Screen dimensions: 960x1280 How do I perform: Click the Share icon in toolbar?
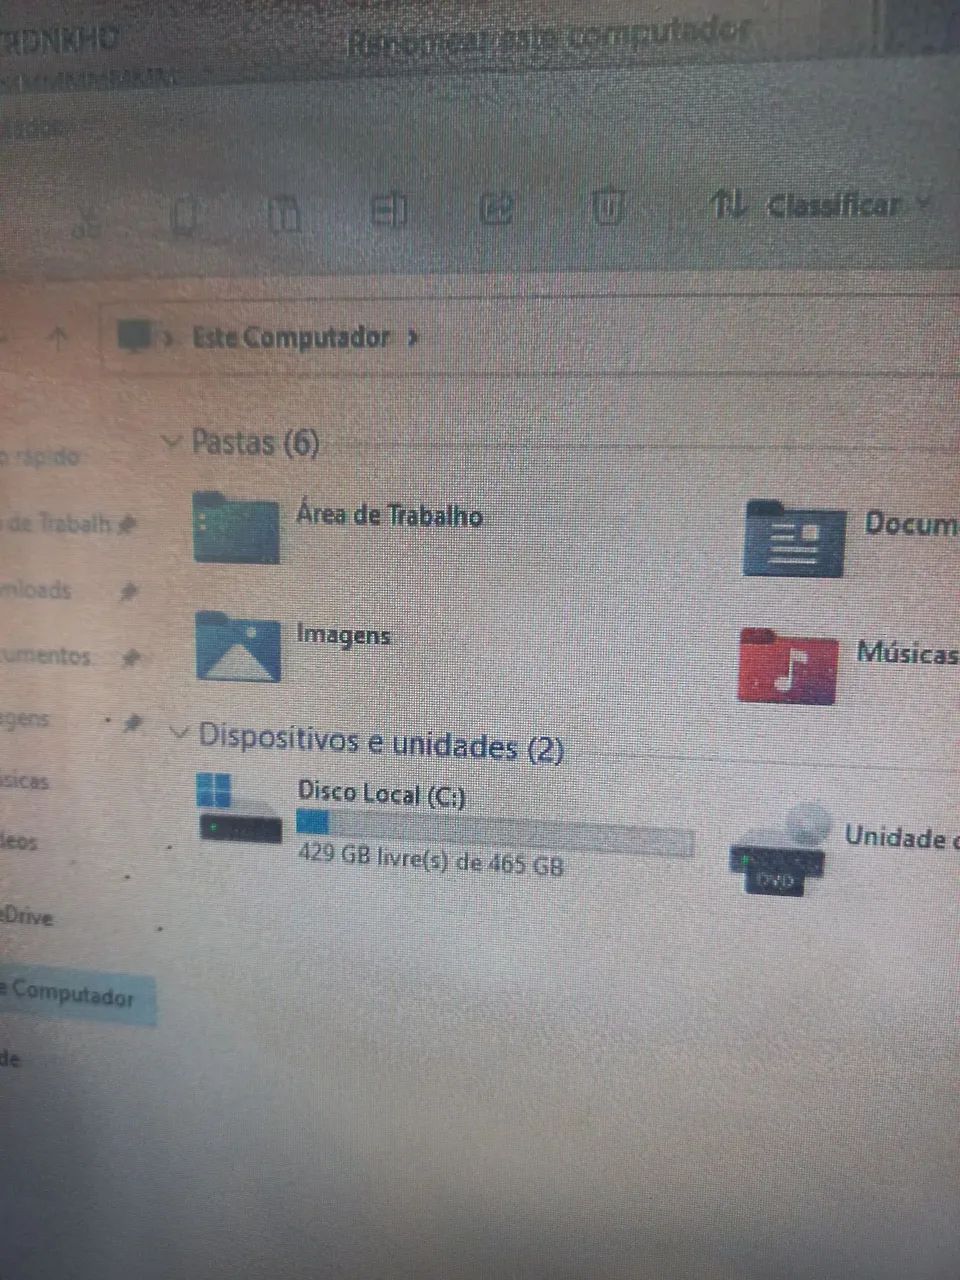pyautogui.click(x=496, y=208)
